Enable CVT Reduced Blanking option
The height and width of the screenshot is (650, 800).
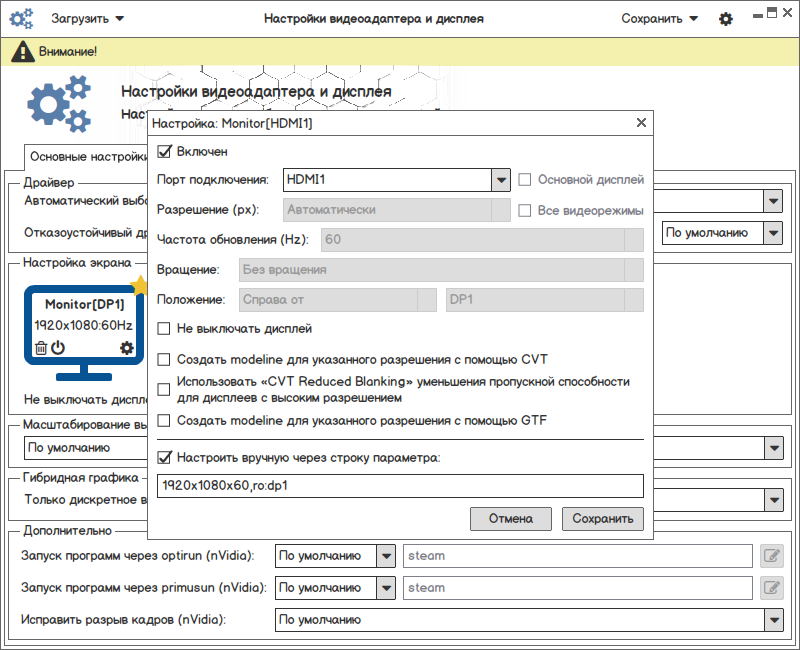tap(164, 390)
